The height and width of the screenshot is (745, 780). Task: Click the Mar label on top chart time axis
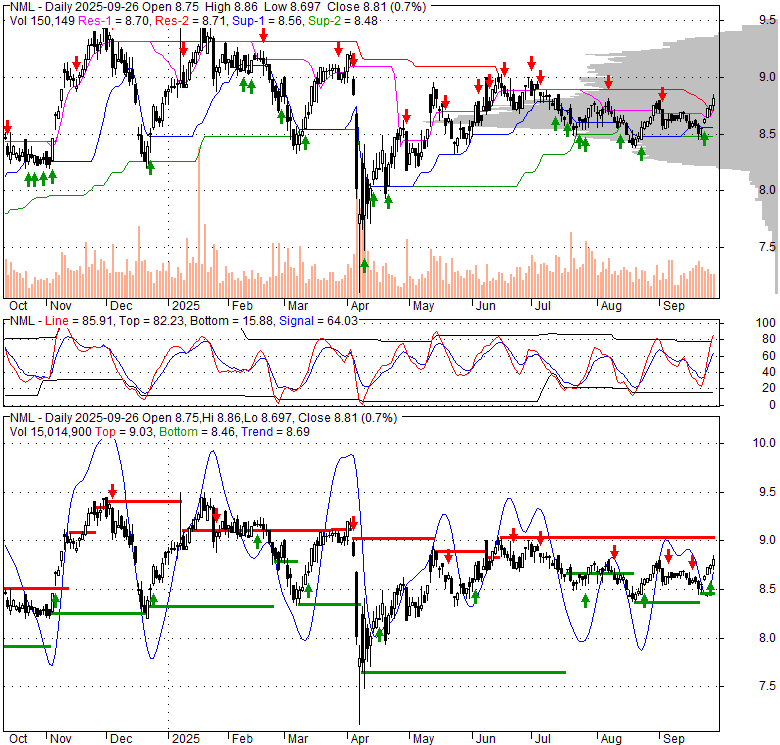point(297,306)
